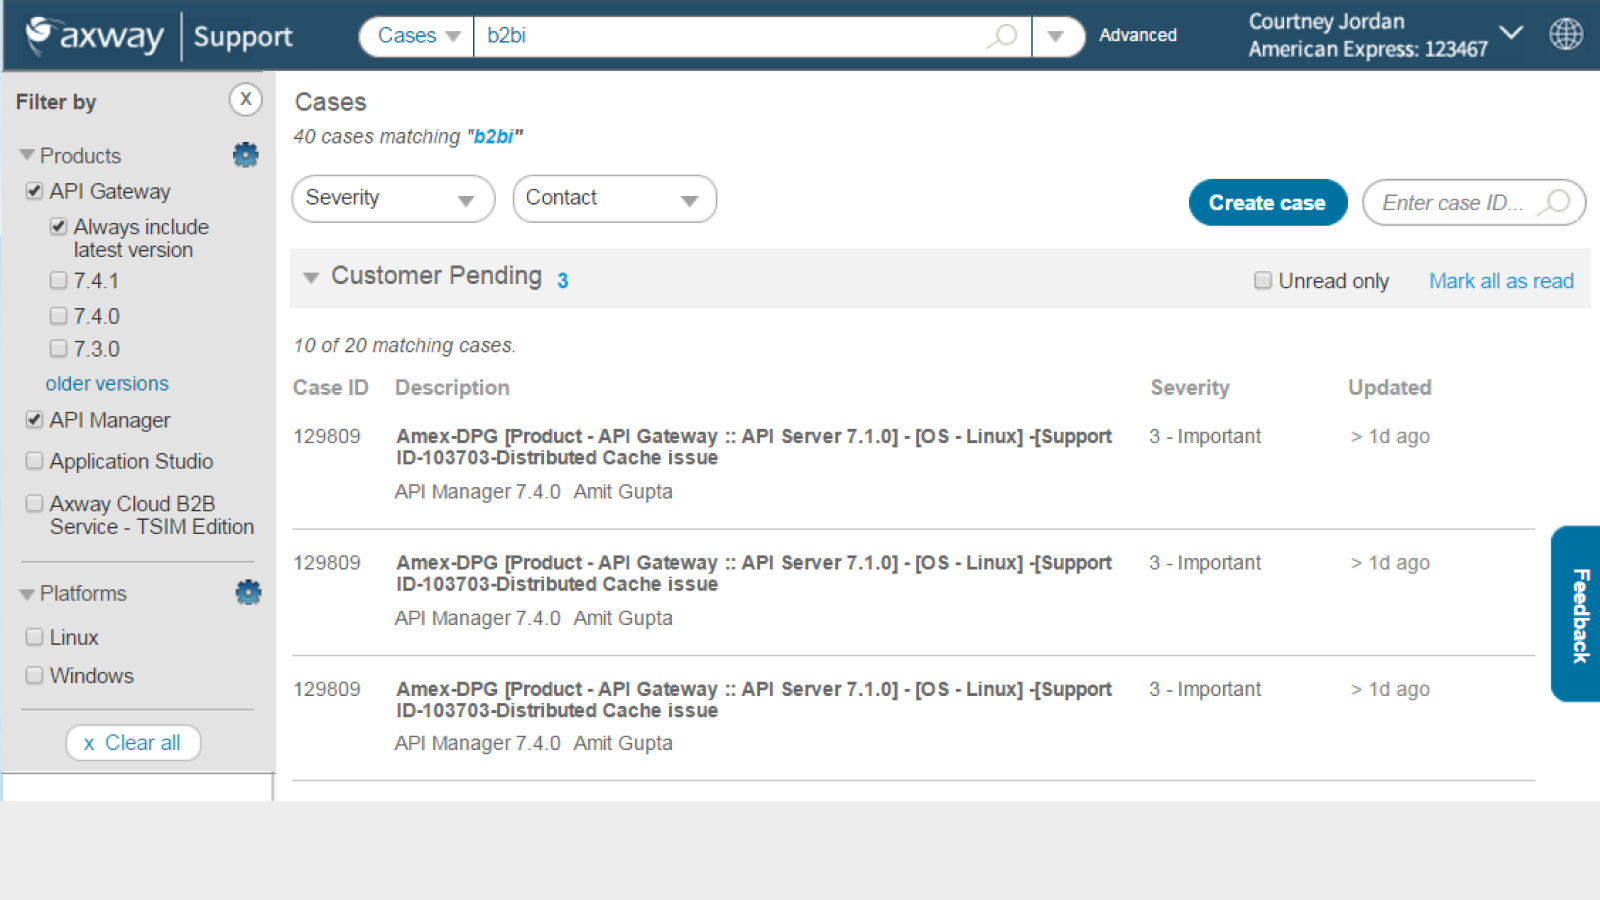Screen dimensions: 1600x900
Task: Open the Contact filter dropdown
Action: 614,199
